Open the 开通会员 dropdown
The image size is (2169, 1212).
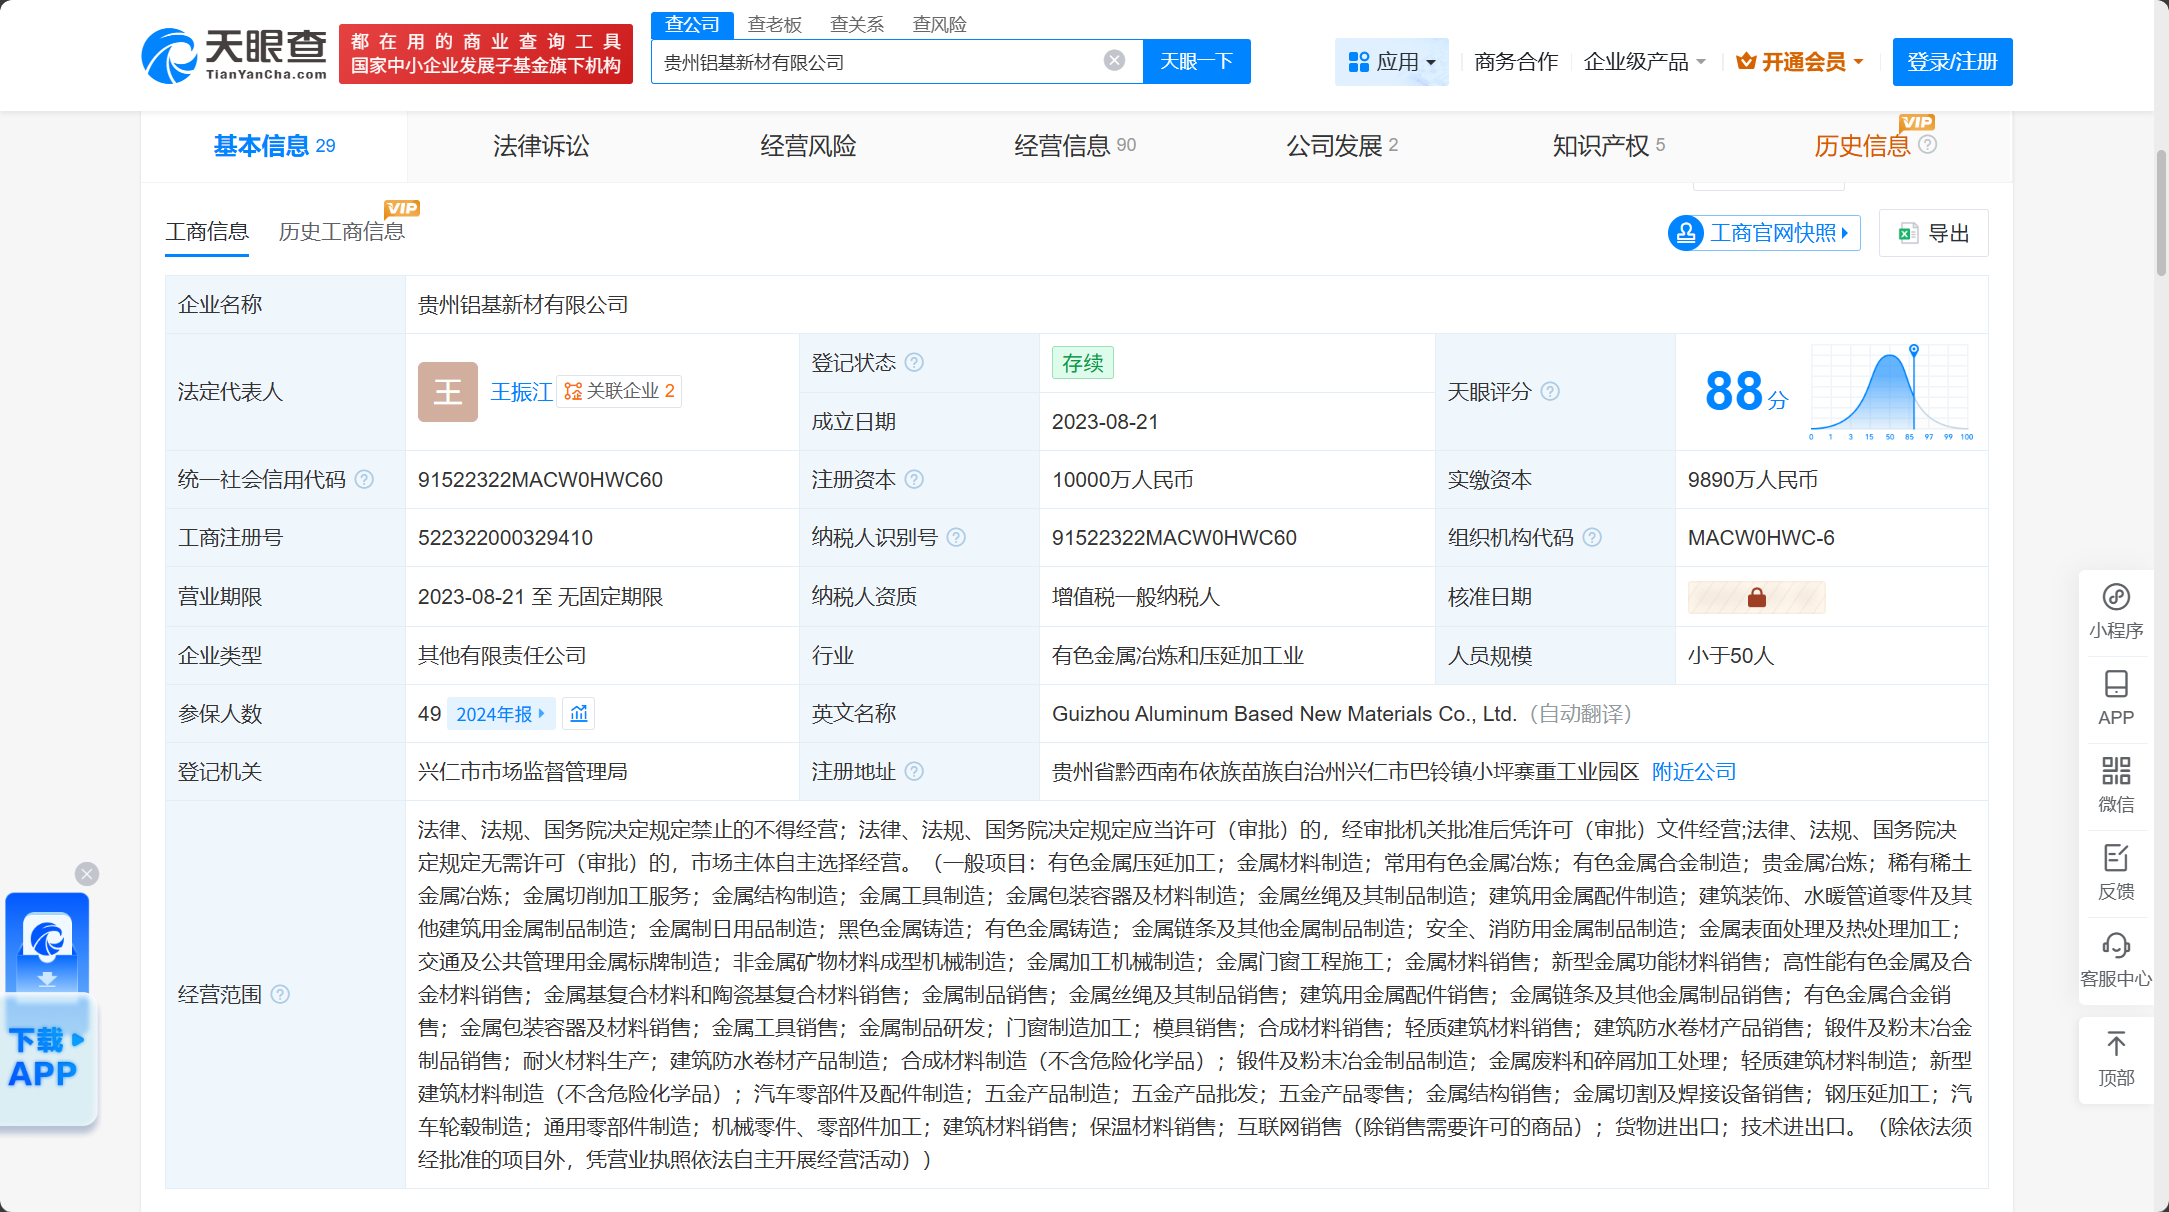click(1800, 62)
